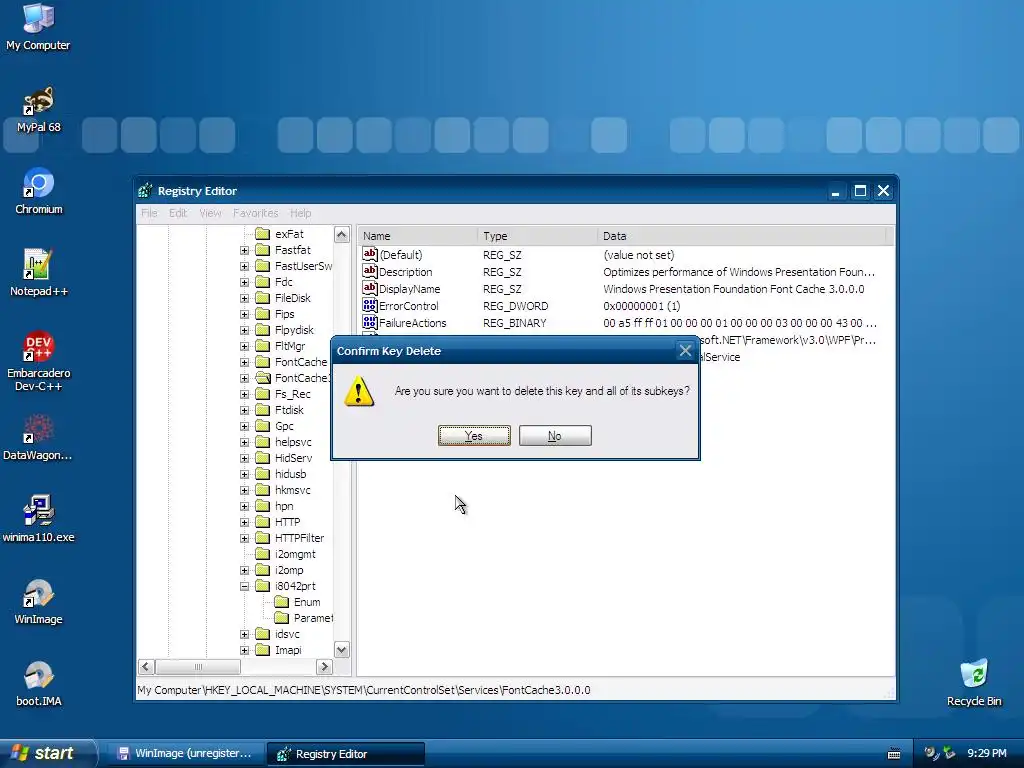This screenshot has width=1024, height=768.
Task: Maximize the Registry Editor window
Action: pyautogui.click(x=860, y=191)
